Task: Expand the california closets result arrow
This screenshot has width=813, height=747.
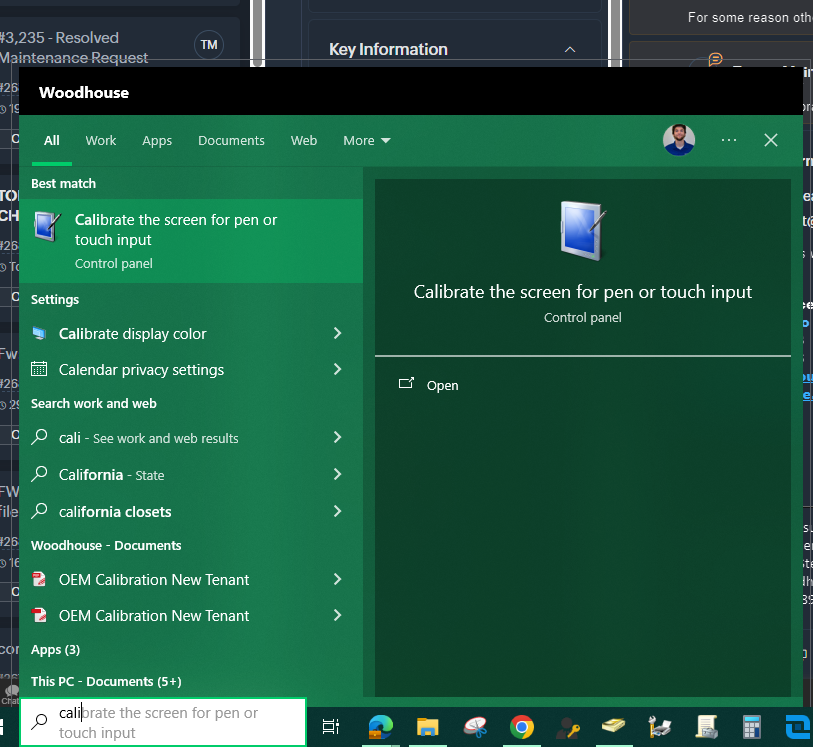Action: click(x=338, y=511)
